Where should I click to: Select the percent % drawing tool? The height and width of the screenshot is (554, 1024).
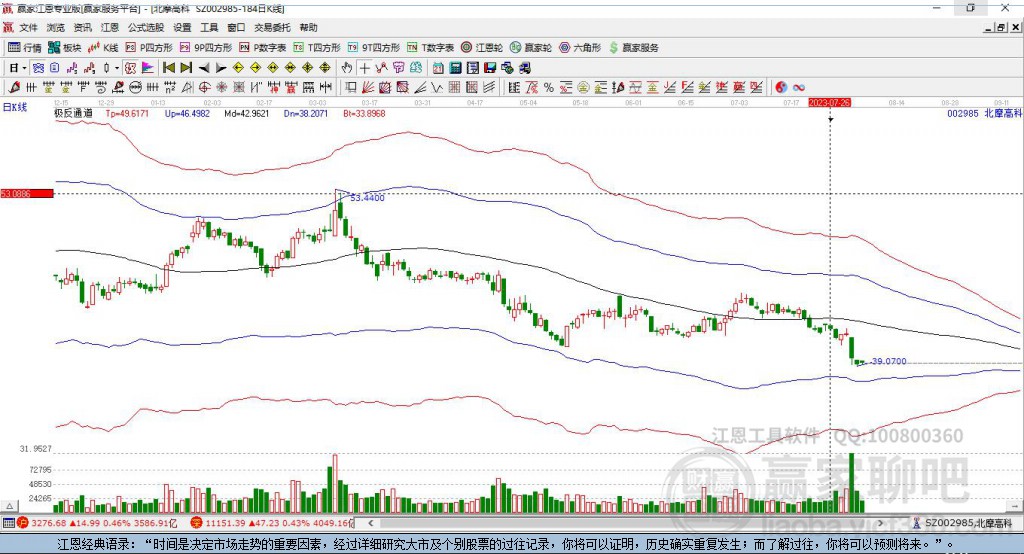(549, 88)
